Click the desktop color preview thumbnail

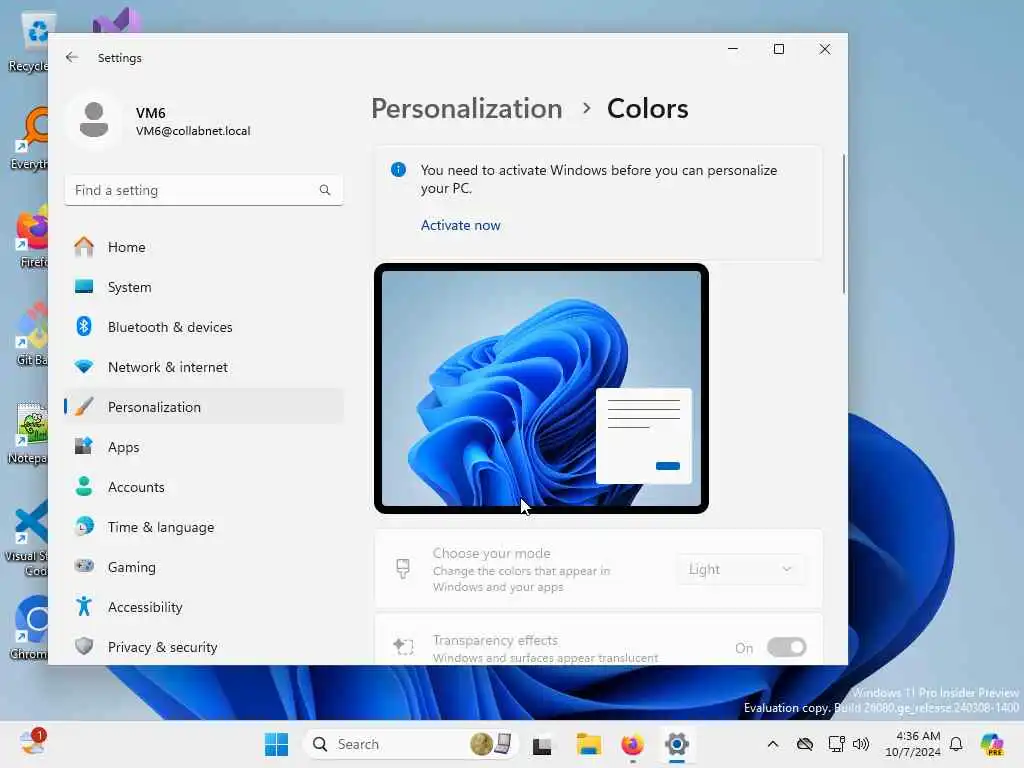click(541, 388)
